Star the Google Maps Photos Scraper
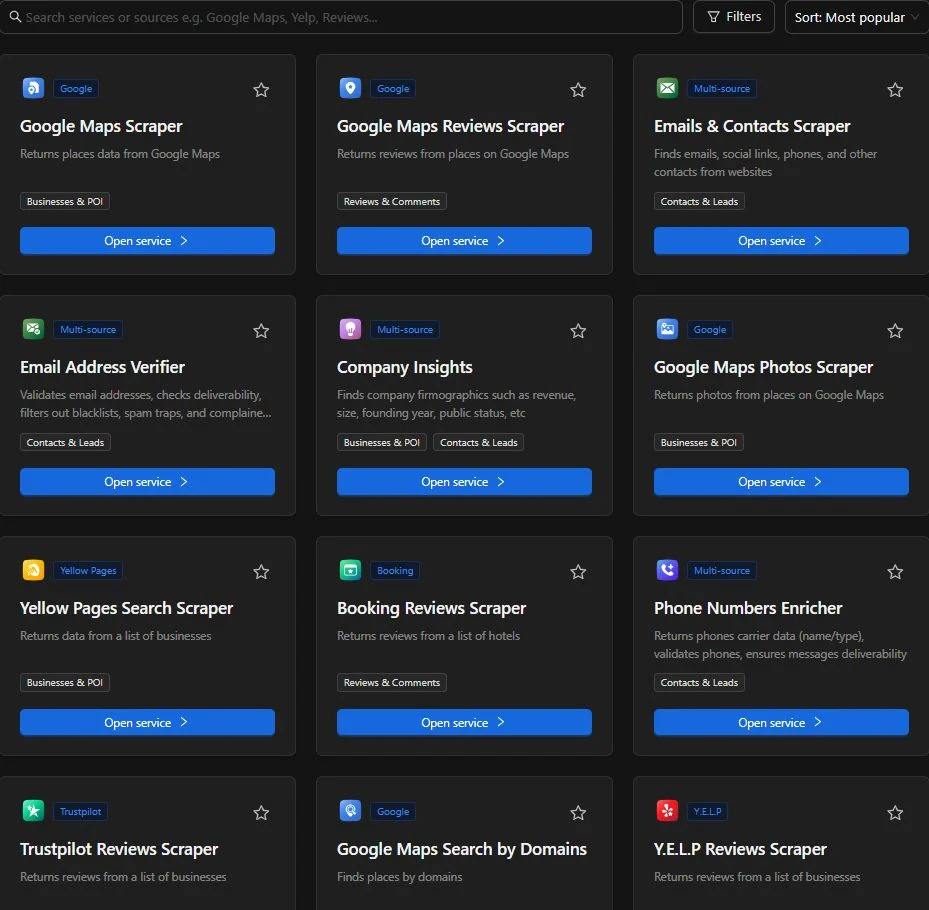Viewport: 929px width, 910px height. 895,331
